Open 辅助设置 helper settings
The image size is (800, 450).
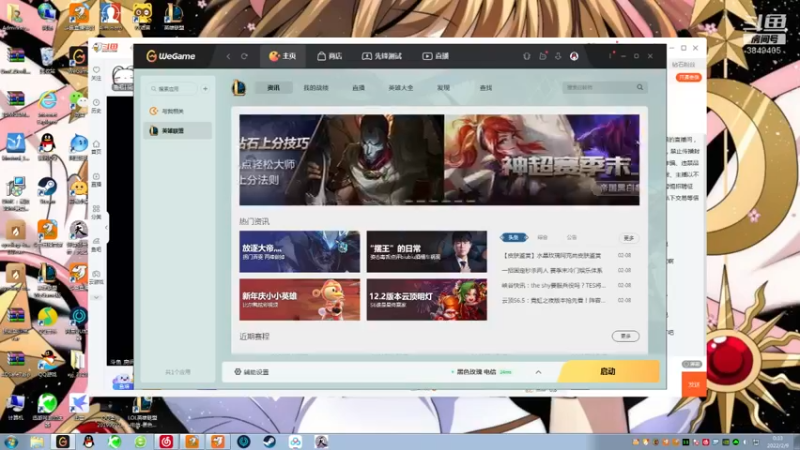coord(251,372)
